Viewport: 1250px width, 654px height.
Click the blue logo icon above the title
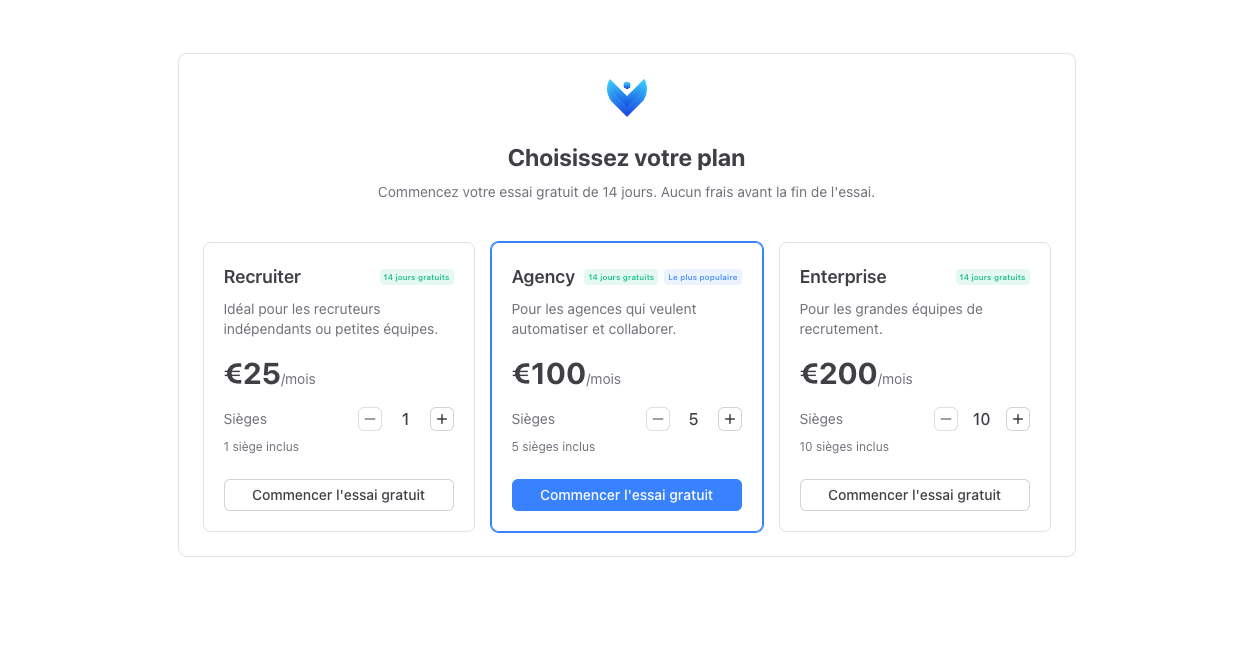[x=627, y=97]
